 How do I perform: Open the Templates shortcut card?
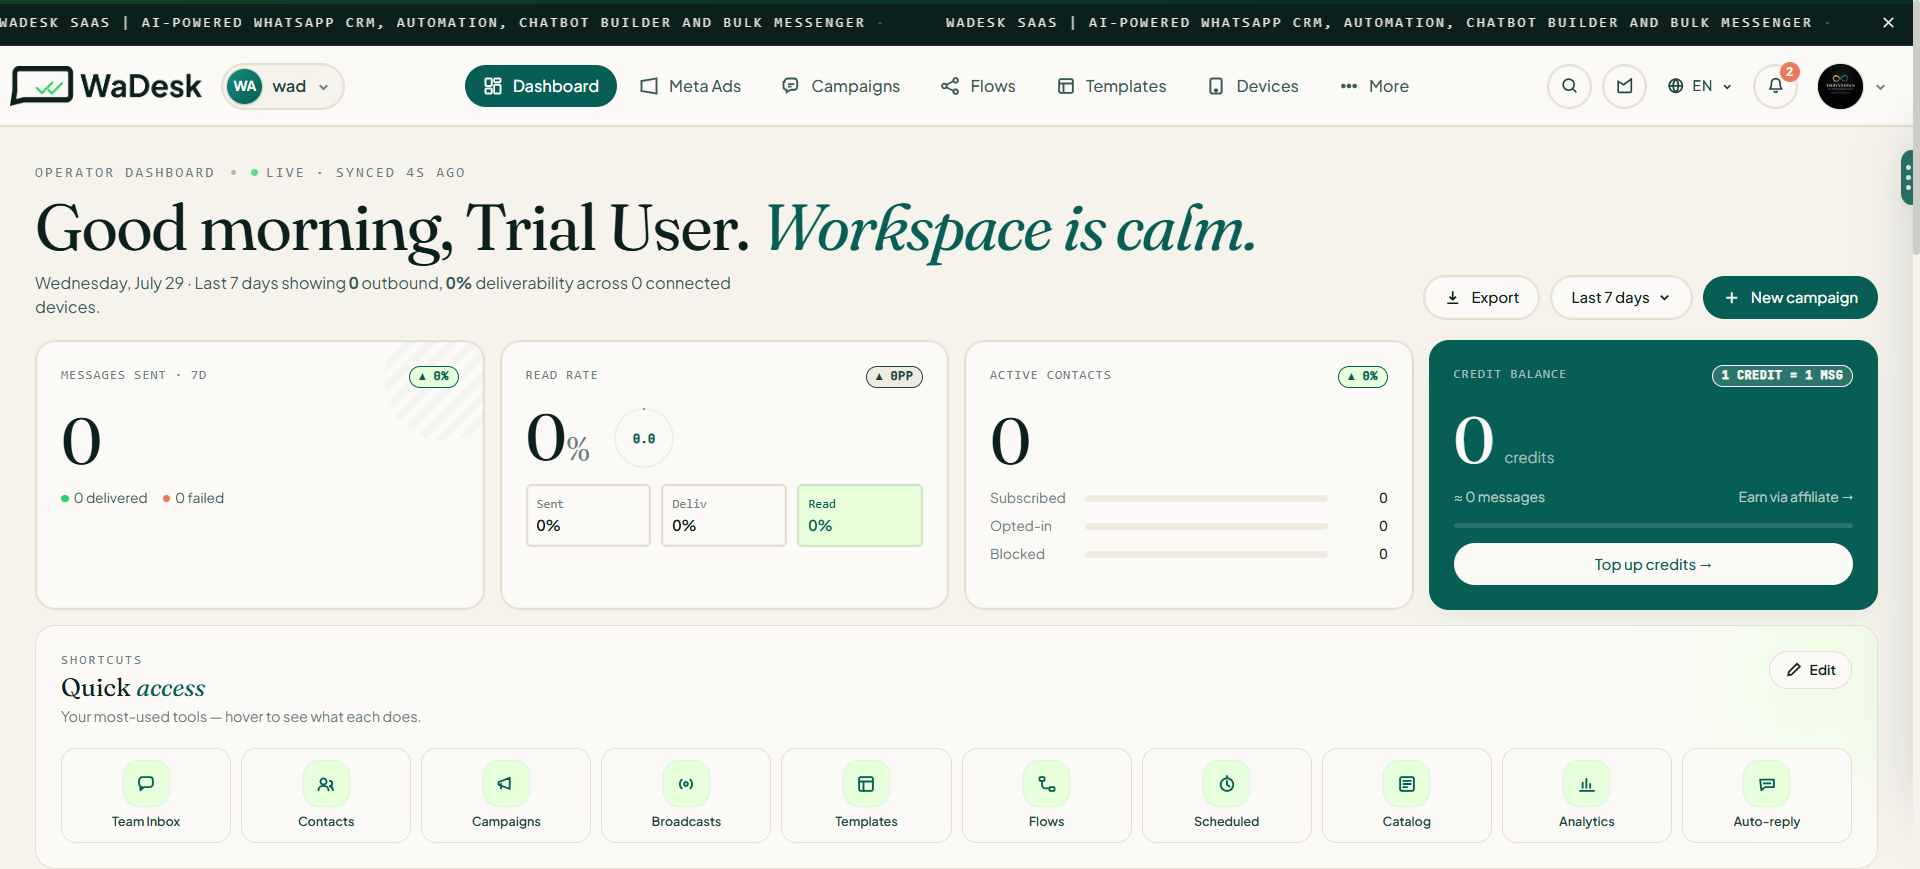[866, 795]
